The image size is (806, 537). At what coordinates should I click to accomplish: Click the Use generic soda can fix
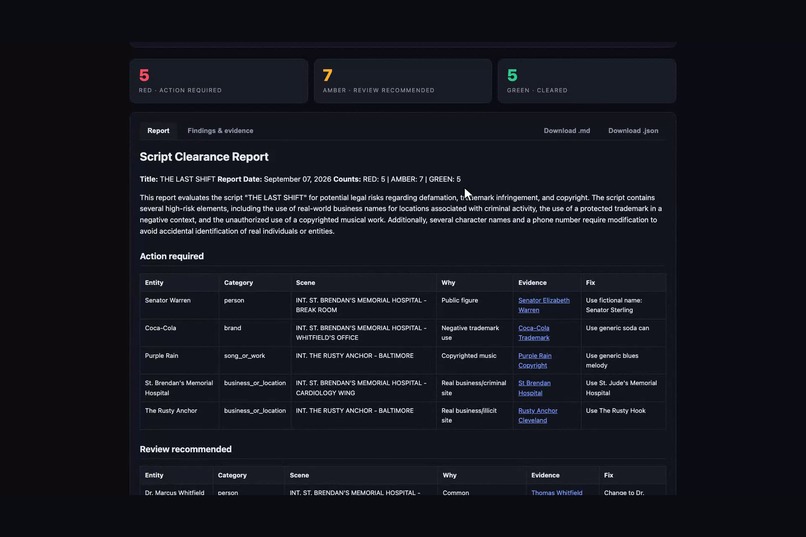coord(624,333)
